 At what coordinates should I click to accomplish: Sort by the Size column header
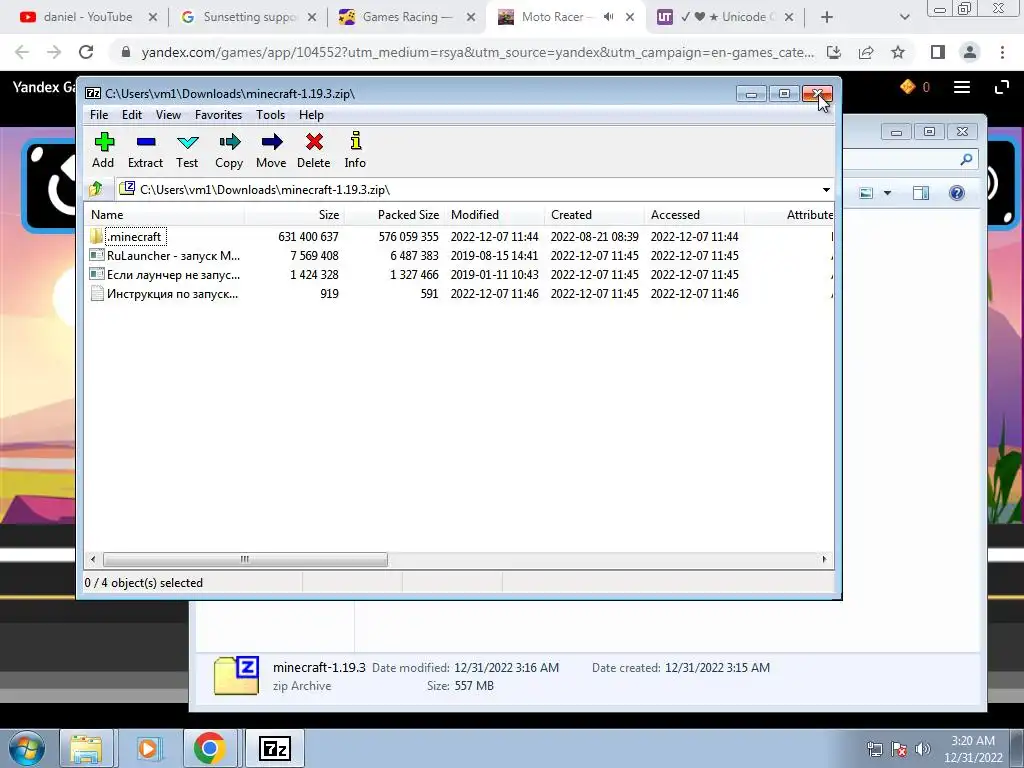[x=295, y=215]
